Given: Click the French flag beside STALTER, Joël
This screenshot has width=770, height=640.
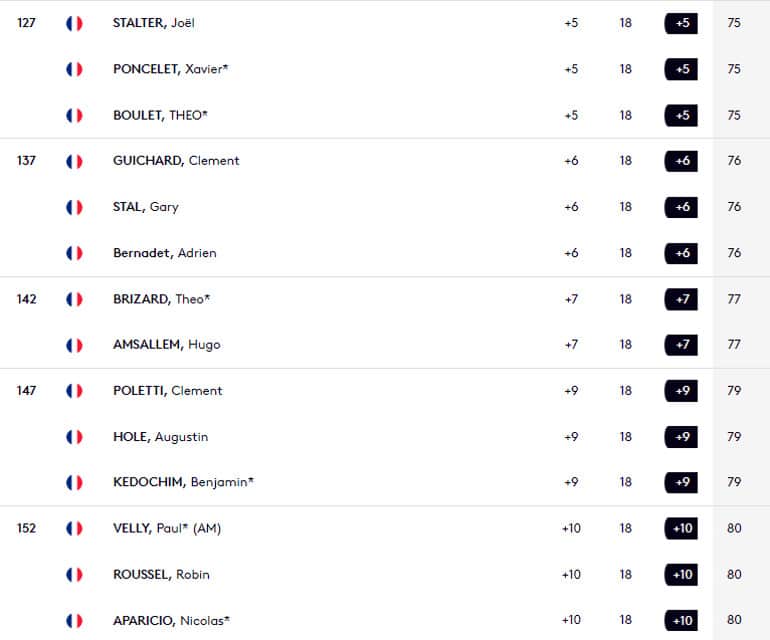Looking at the screenshot, I should [74, 23].
